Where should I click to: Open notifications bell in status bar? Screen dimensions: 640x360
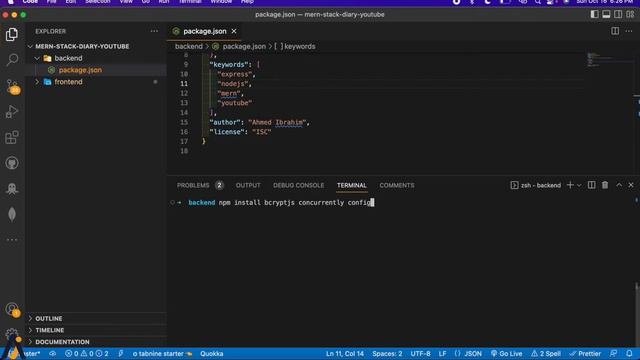[x=629, y=353]
